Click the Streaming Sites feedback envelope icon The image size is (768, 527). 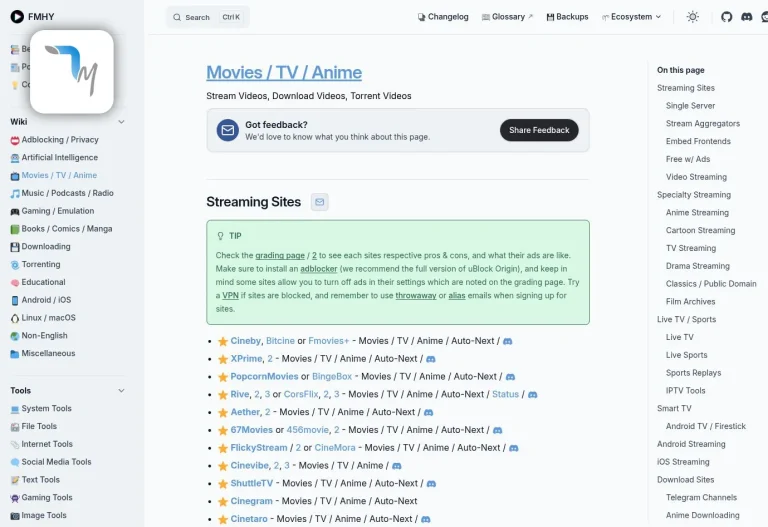(x=320, y=202)
